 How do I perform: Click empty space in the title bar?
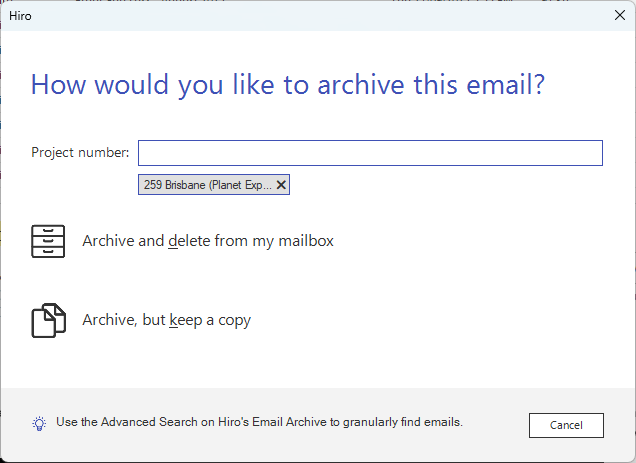tap(300, 15)
